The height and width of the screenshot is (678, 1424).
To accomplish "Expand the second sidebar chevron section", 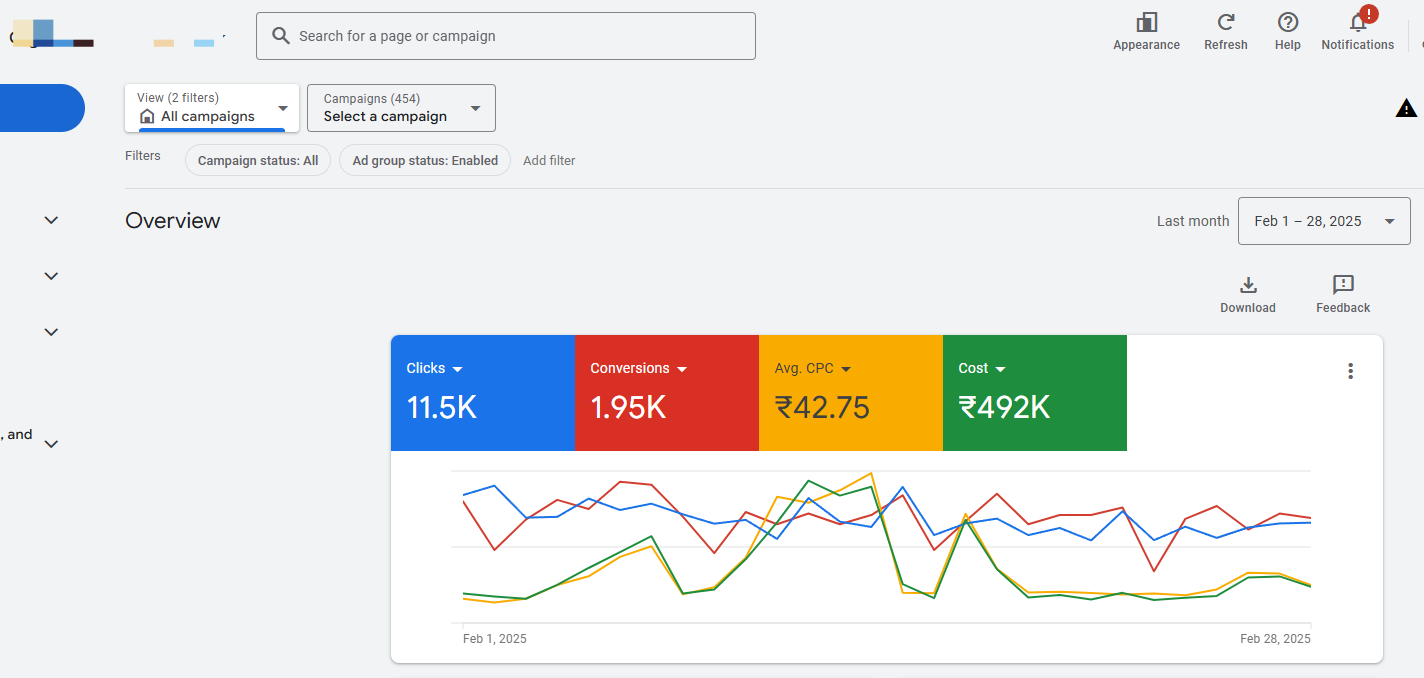I will pos(51,276).
